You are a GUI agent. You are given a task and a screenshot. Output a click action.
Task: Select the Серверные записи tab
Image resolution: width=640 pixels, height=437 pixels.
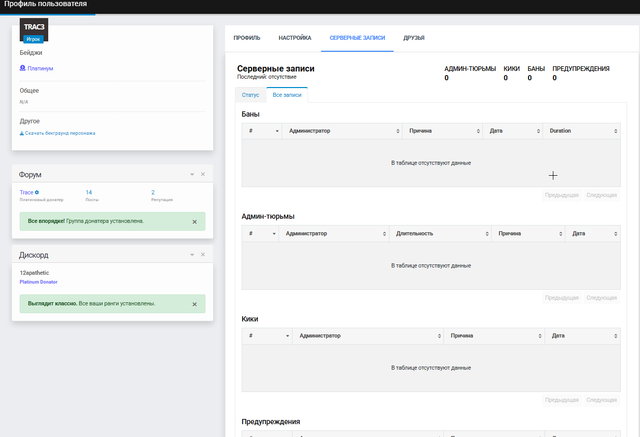[357, 38]
